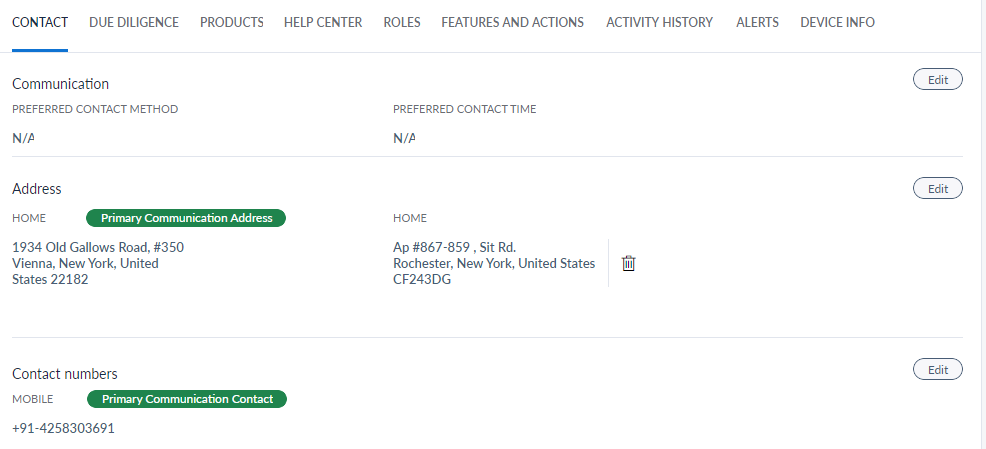
Task: Click the mobile number +91-4258303691
Action: click(x=63, y=428)
